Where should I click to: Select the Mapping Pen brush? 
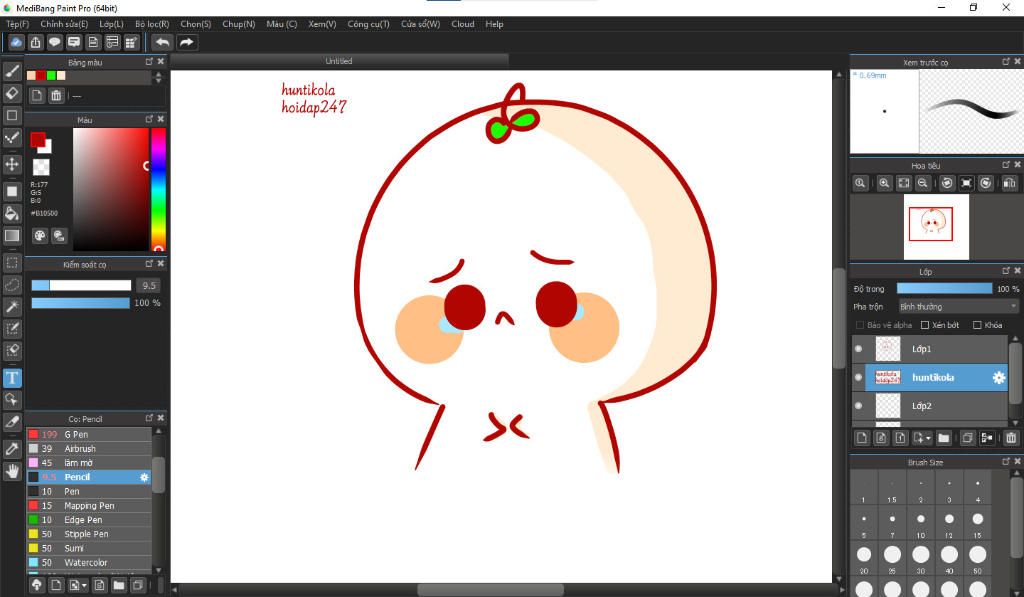(x=89, y=506)
